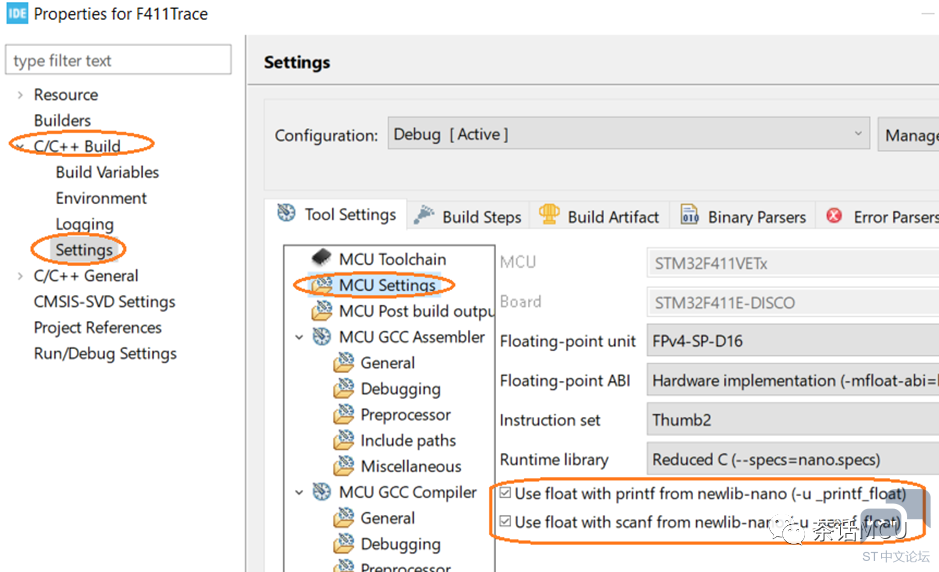Collapse the C/C++ Build tree node
The image size is (939, 572).
coord(20,146)
